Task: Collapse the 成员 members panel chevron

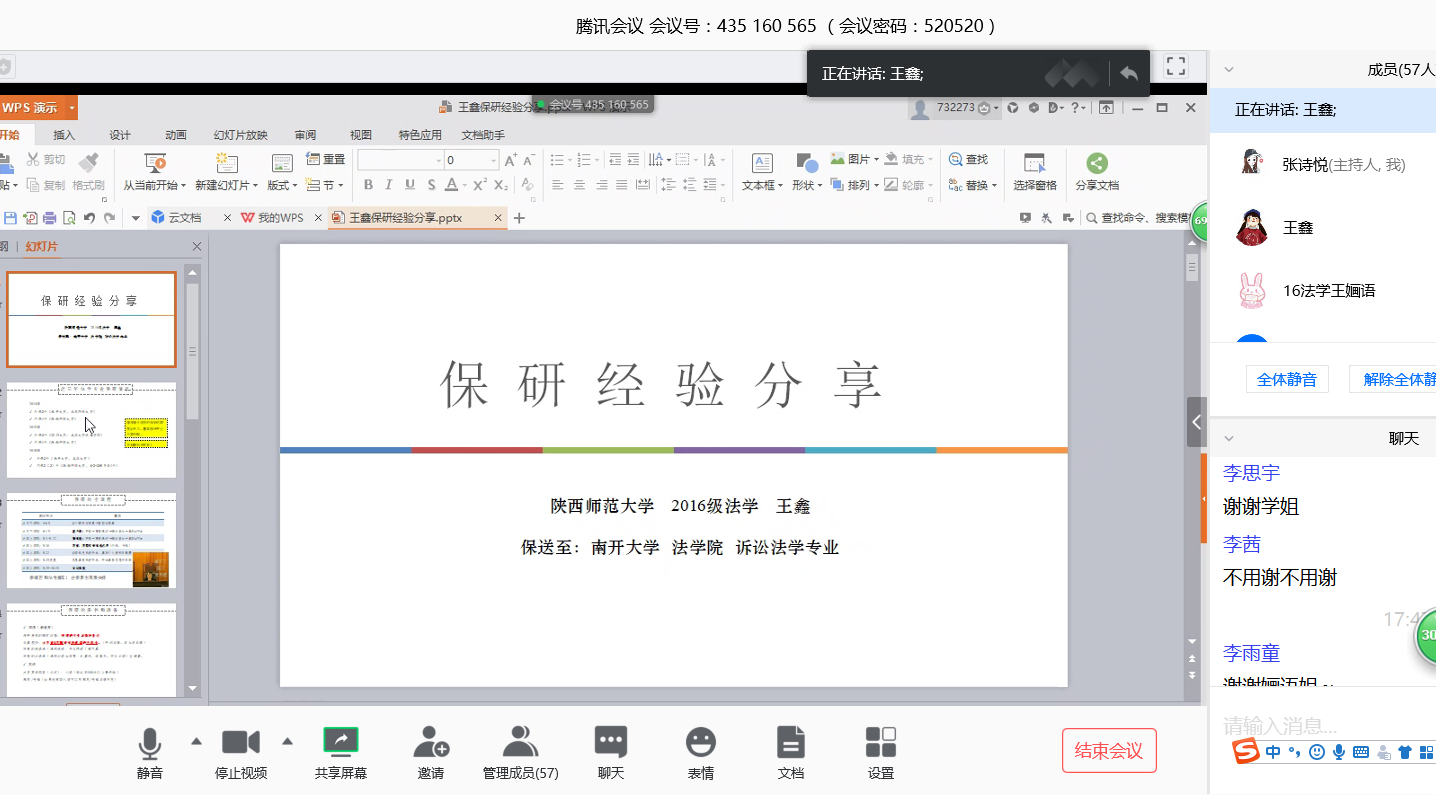Action: click(1229, 69)
